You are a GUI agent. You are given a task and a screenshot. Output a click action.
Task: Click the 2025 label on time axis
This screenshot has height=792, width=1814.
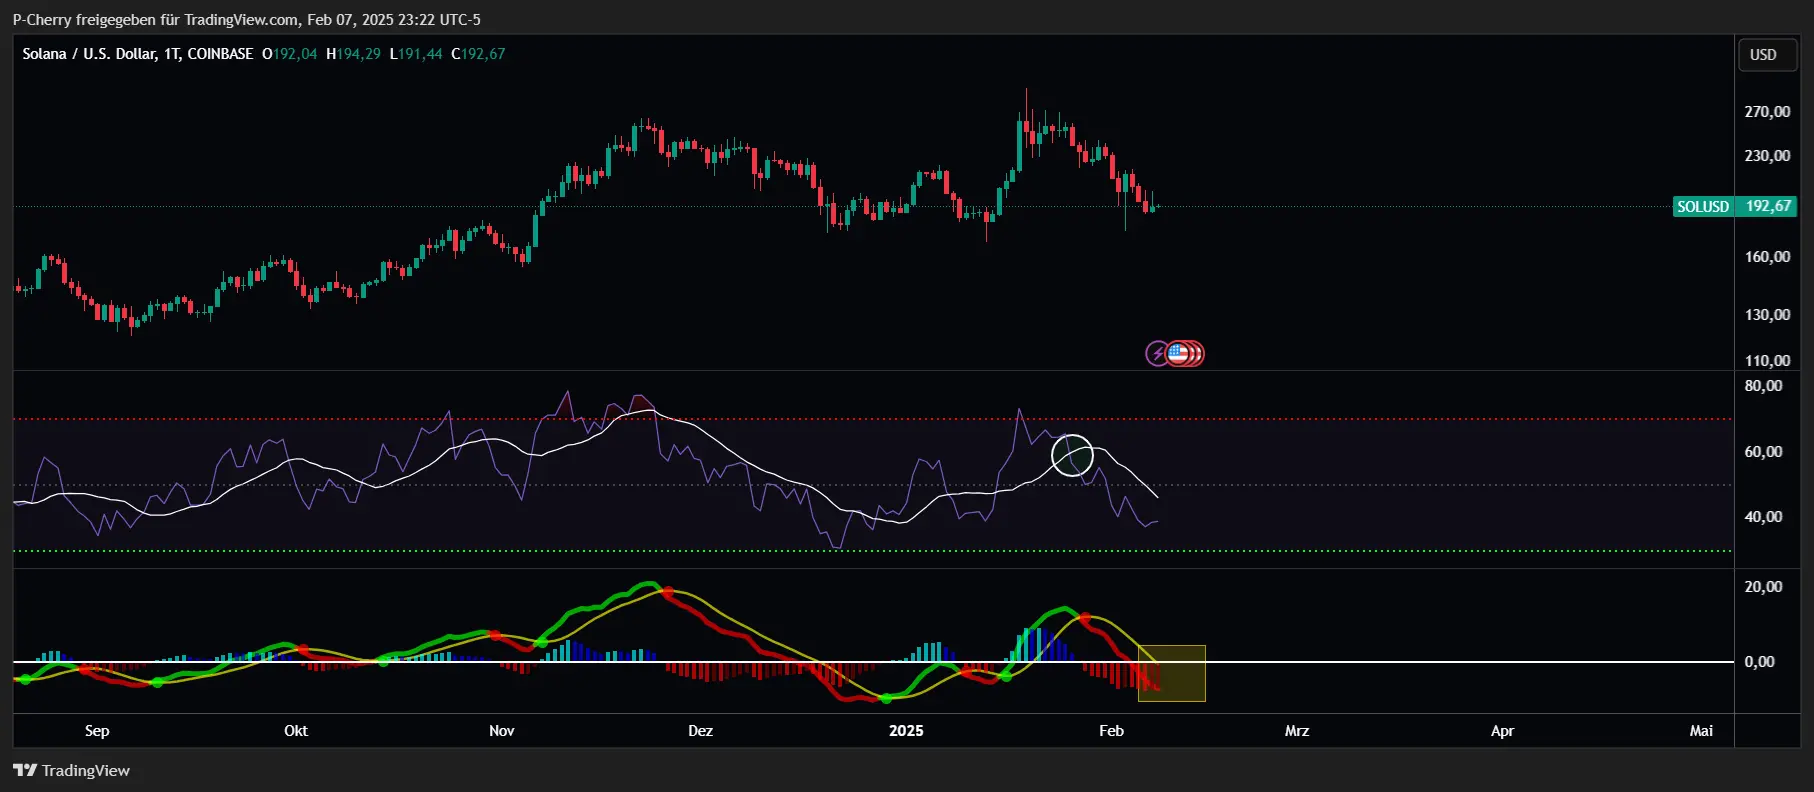[x=906, y=731]
